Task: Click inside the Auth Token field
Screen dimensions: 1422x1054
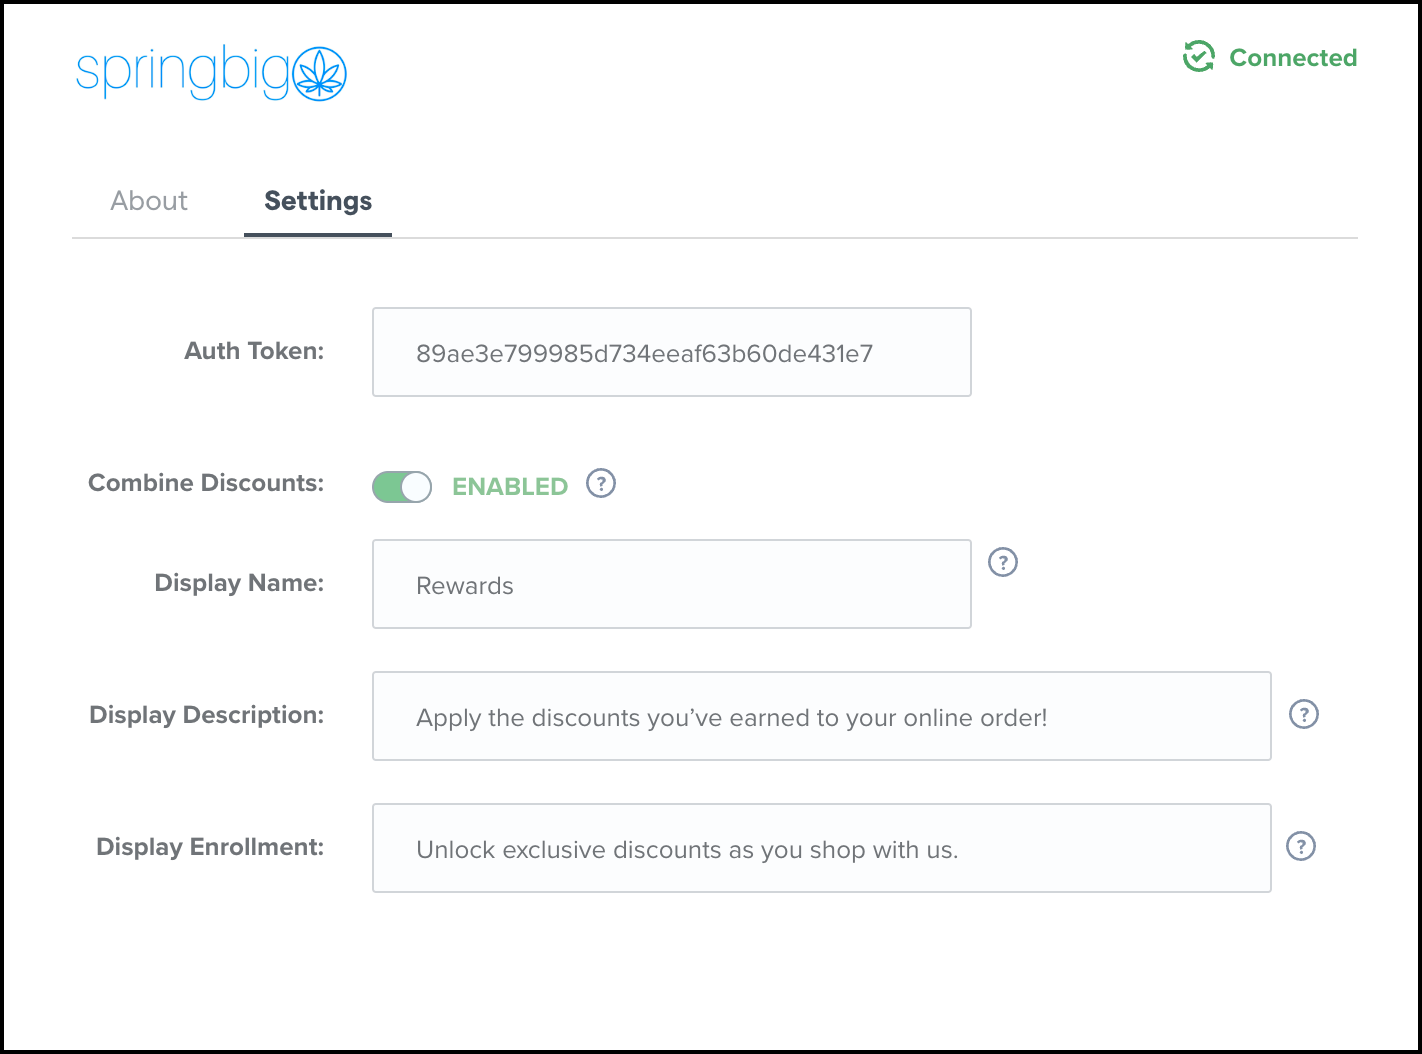Action: [x=671, y=352]
